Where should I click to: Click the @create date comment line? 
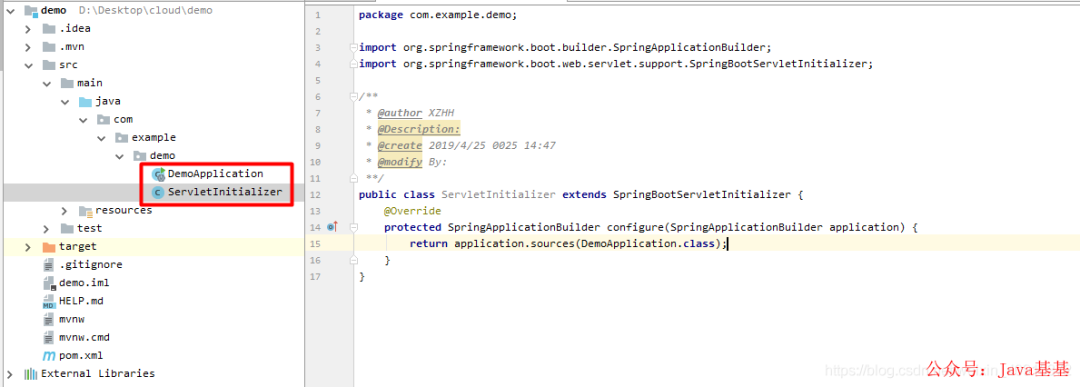pyautogui.click(x=460, y=145)
